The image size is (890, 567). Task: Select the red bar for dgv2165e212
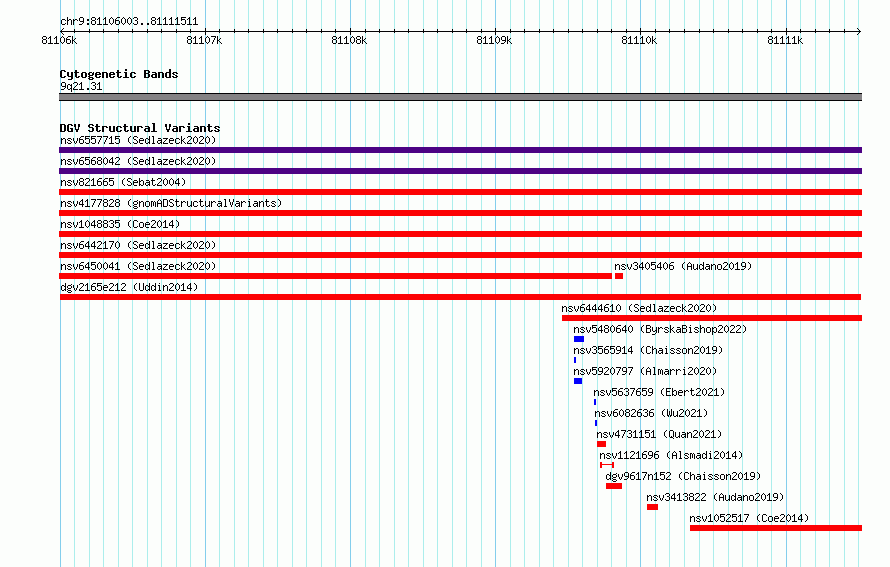pyautogui.click(x=460, y=297)
